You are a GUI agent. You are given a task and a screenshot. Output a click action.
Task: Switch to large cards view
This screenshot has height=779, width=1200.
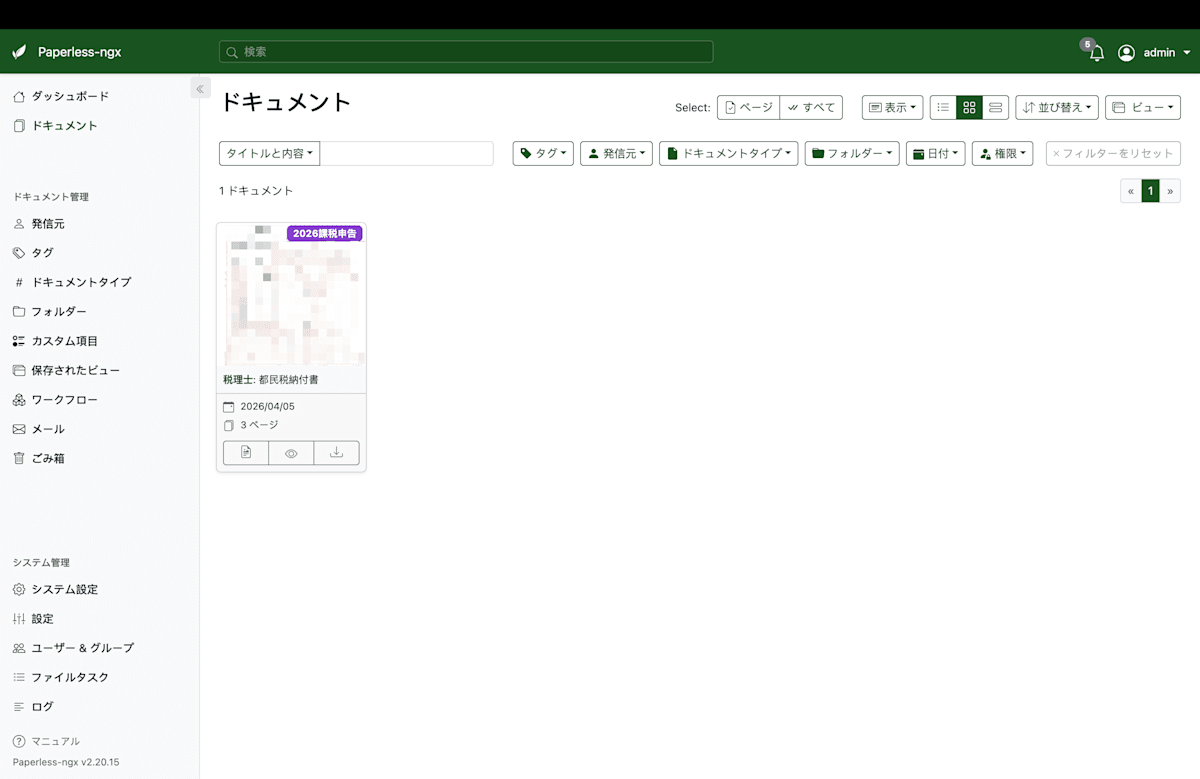[x=995, y=107]
